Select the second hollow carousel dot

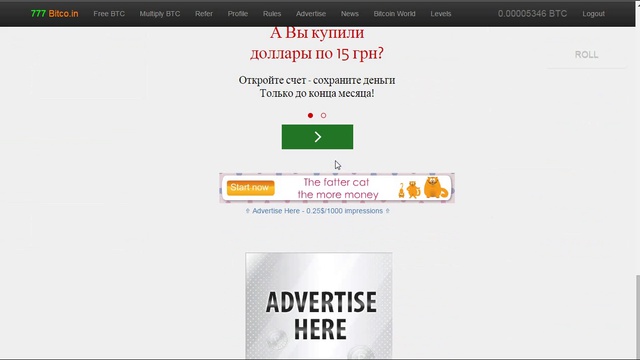(x=323, y=116)
